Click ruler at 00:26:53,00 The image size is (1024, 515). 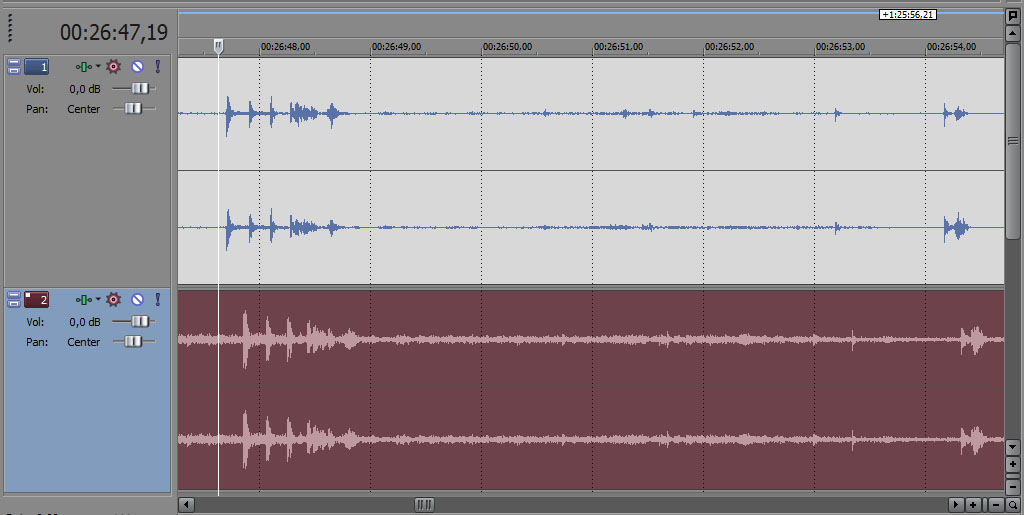click(840, 47)
